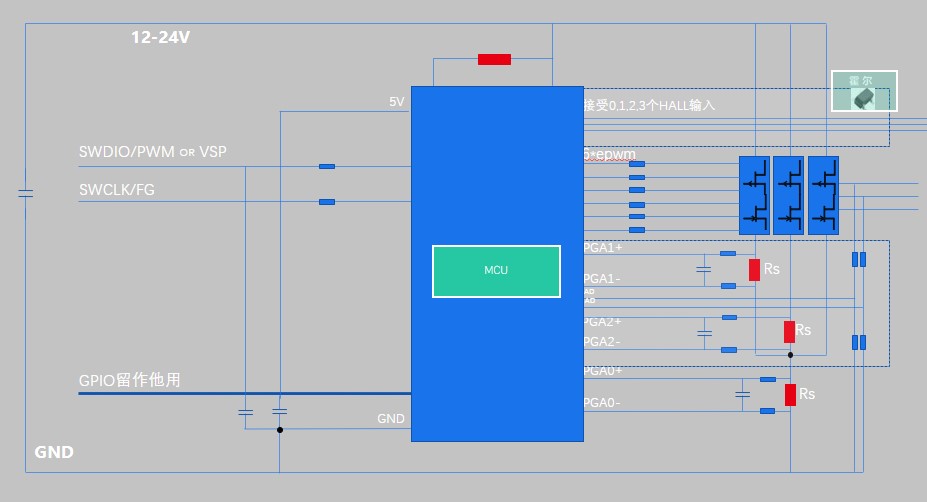Select the 6*epwm label

point(609,156)
